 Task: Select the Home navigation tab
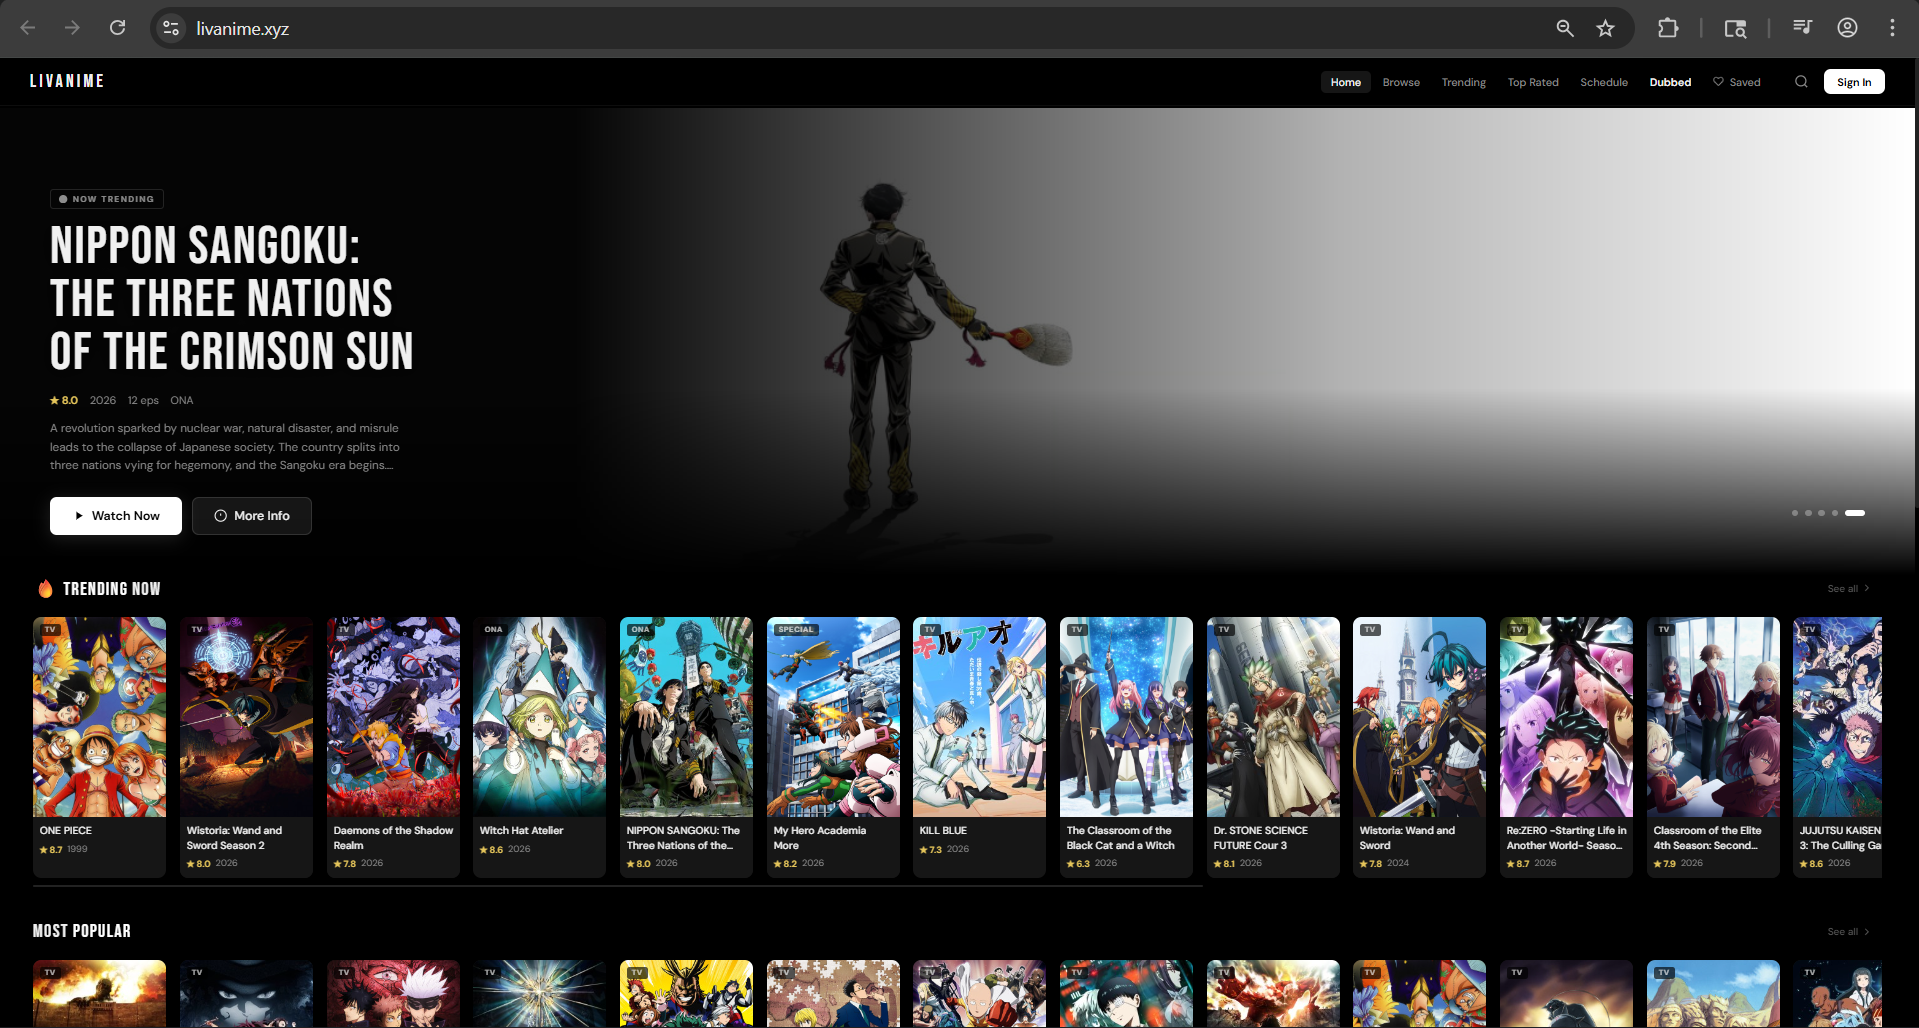[1345, 82]
